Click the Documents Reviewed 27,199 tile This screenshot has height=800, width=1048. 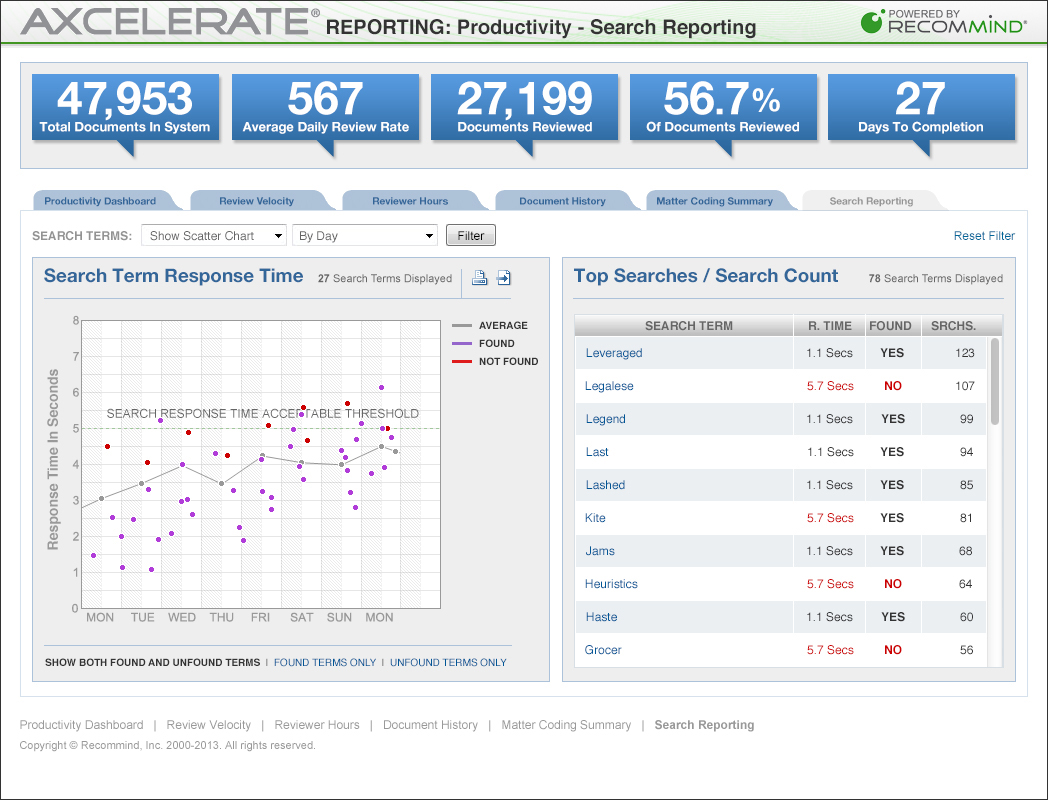click(x=525, y=108)
